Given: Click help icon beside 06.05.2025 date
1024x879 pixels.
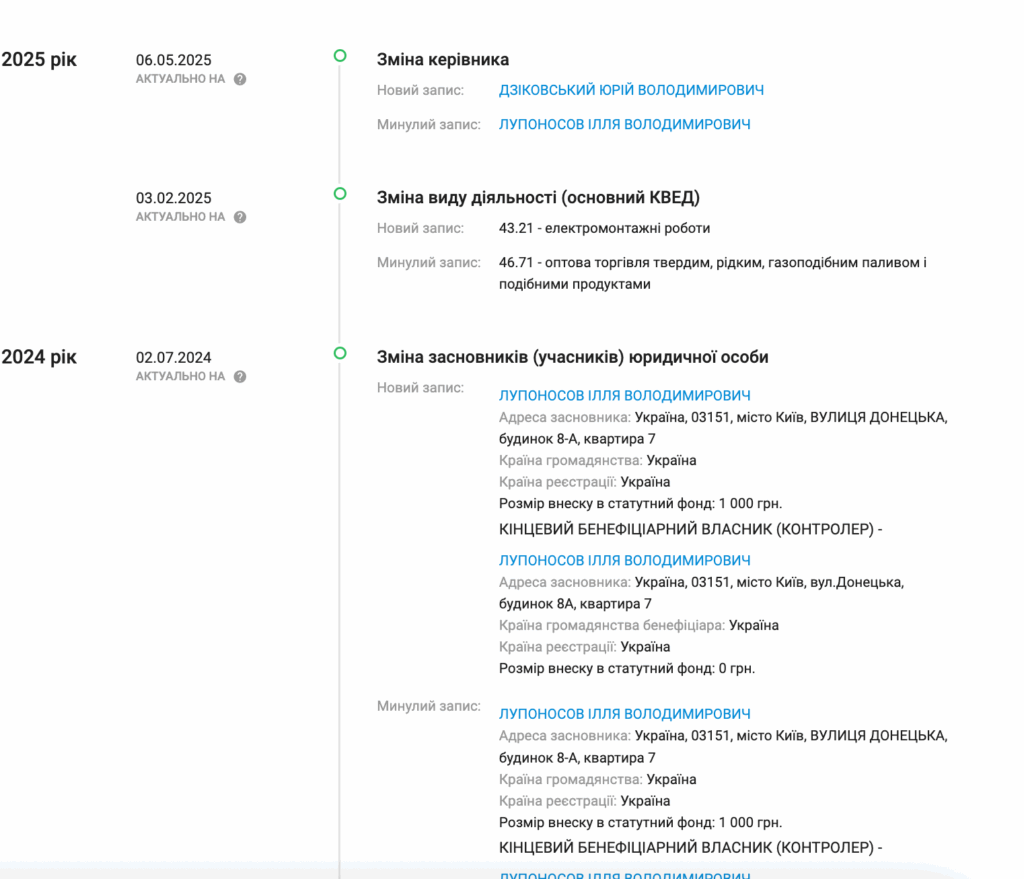Looking at the screenshot, I should tap(240, 79).
